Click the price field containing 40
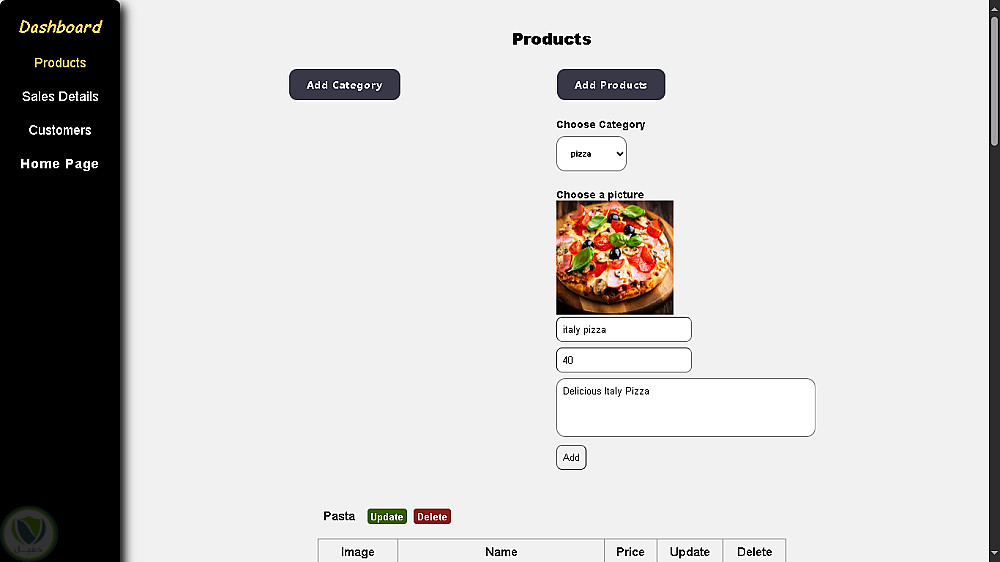The width and height of the screenshot is (1000, 562). tap(623, 360)
